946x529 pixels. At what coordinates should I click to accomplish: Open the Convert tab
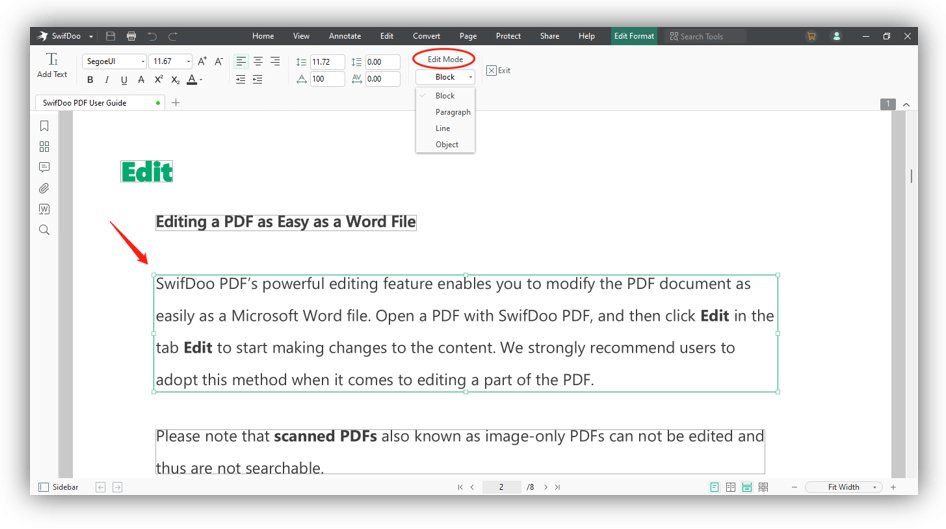pyautogui.click(x=426, y=36)
